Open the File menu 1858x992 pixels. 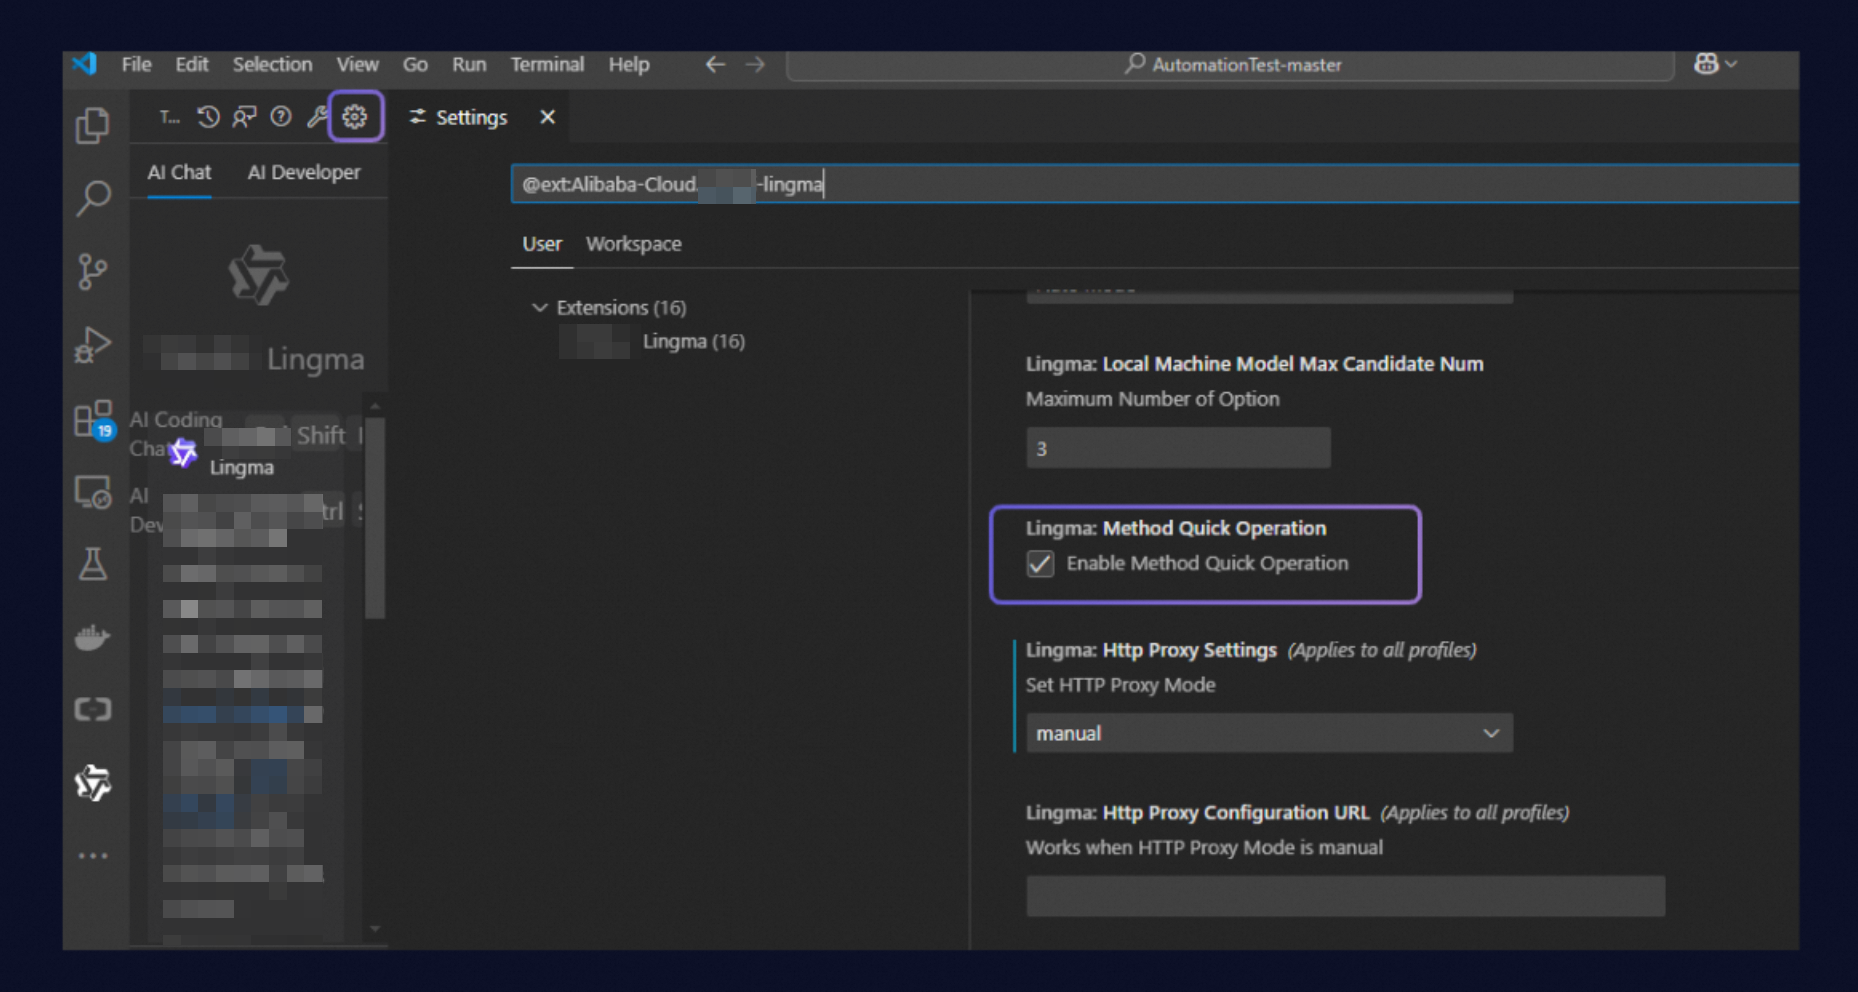pyautogui.click(x=137, y=65)
